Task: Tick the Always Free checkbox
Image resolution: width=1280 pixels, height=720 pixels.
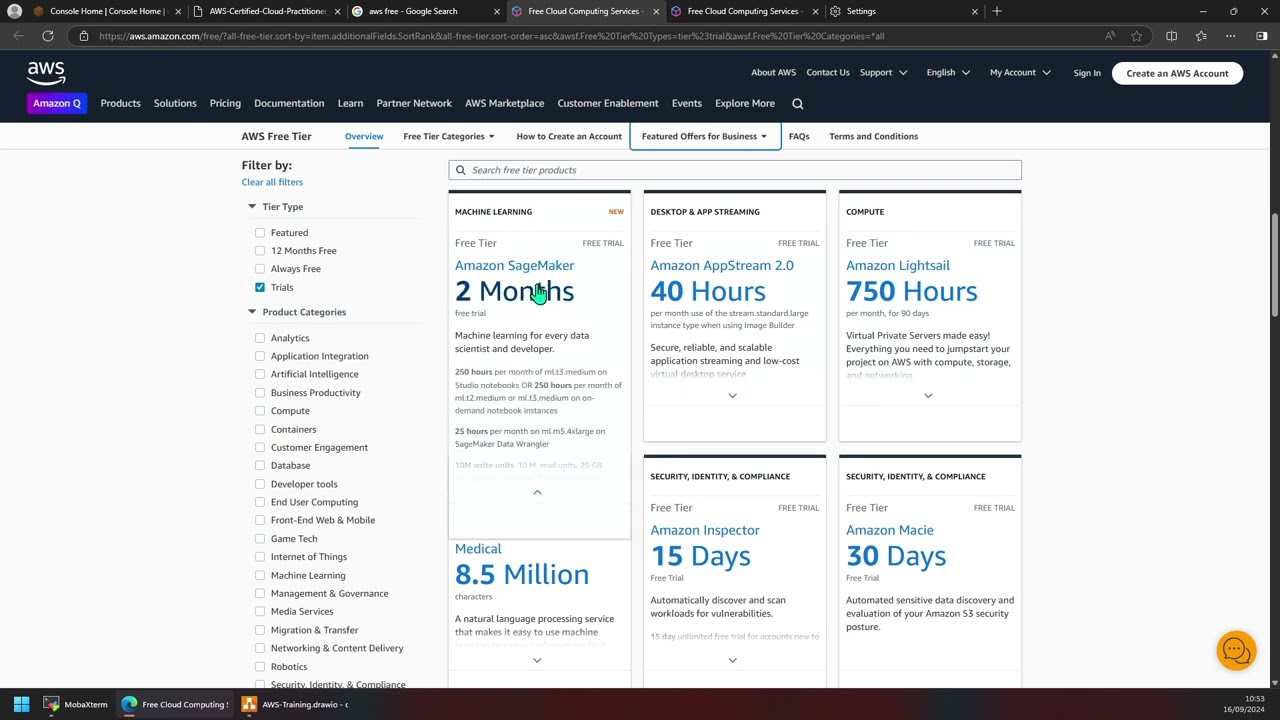Action: (260, 269)
